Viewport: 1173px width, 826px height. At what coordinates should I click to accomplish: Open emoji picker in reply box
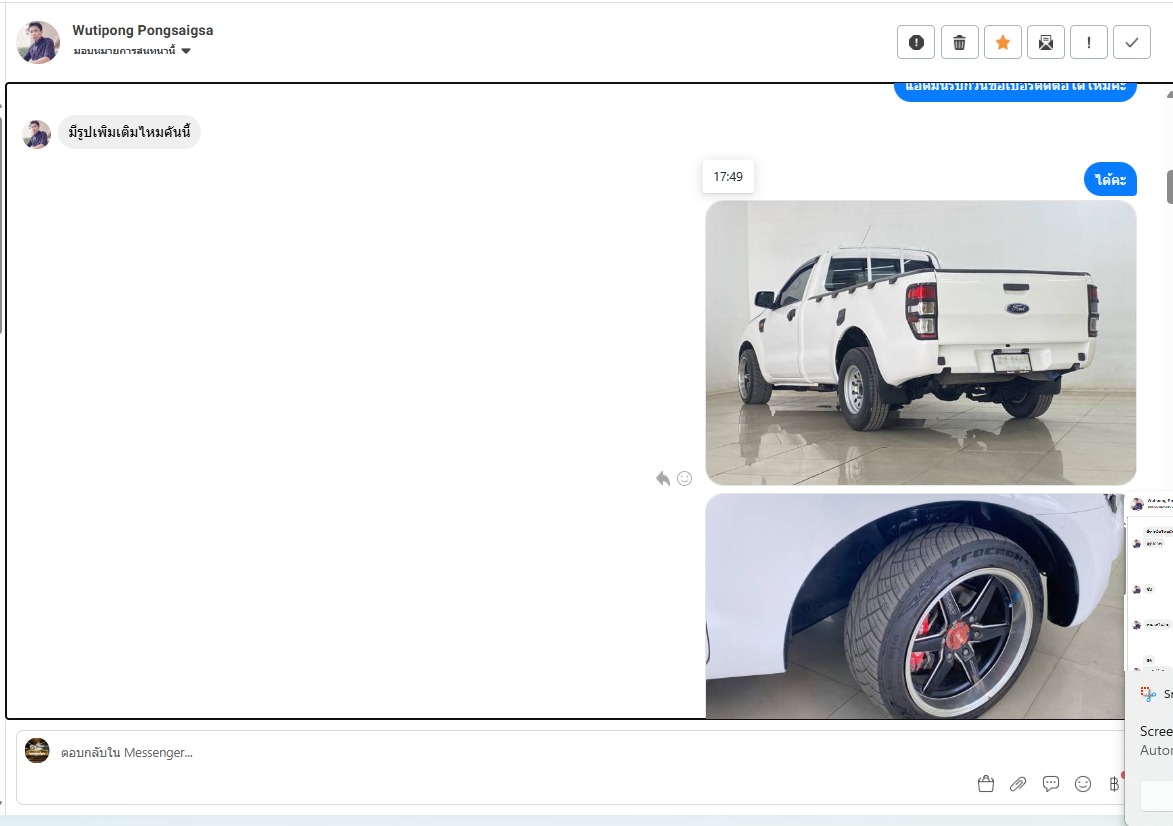[1082, 784]
